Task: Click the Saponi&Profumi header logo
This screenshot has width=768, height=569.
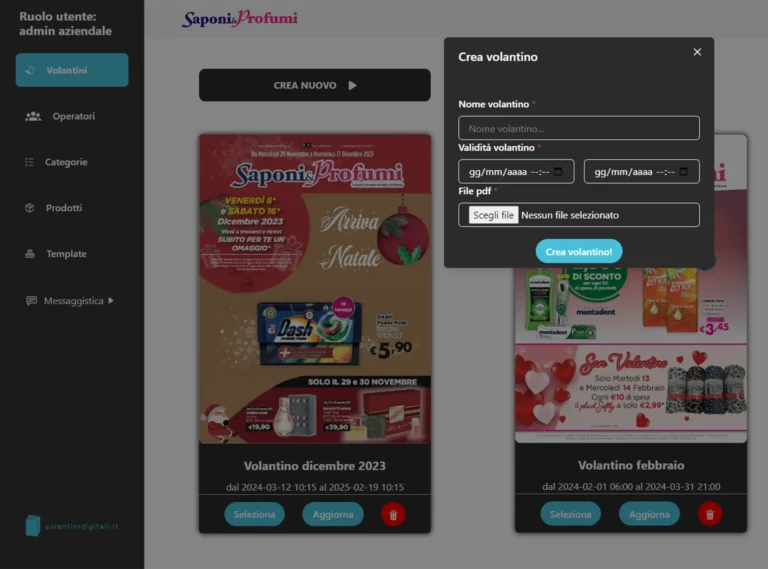Action: click(240, 19)
